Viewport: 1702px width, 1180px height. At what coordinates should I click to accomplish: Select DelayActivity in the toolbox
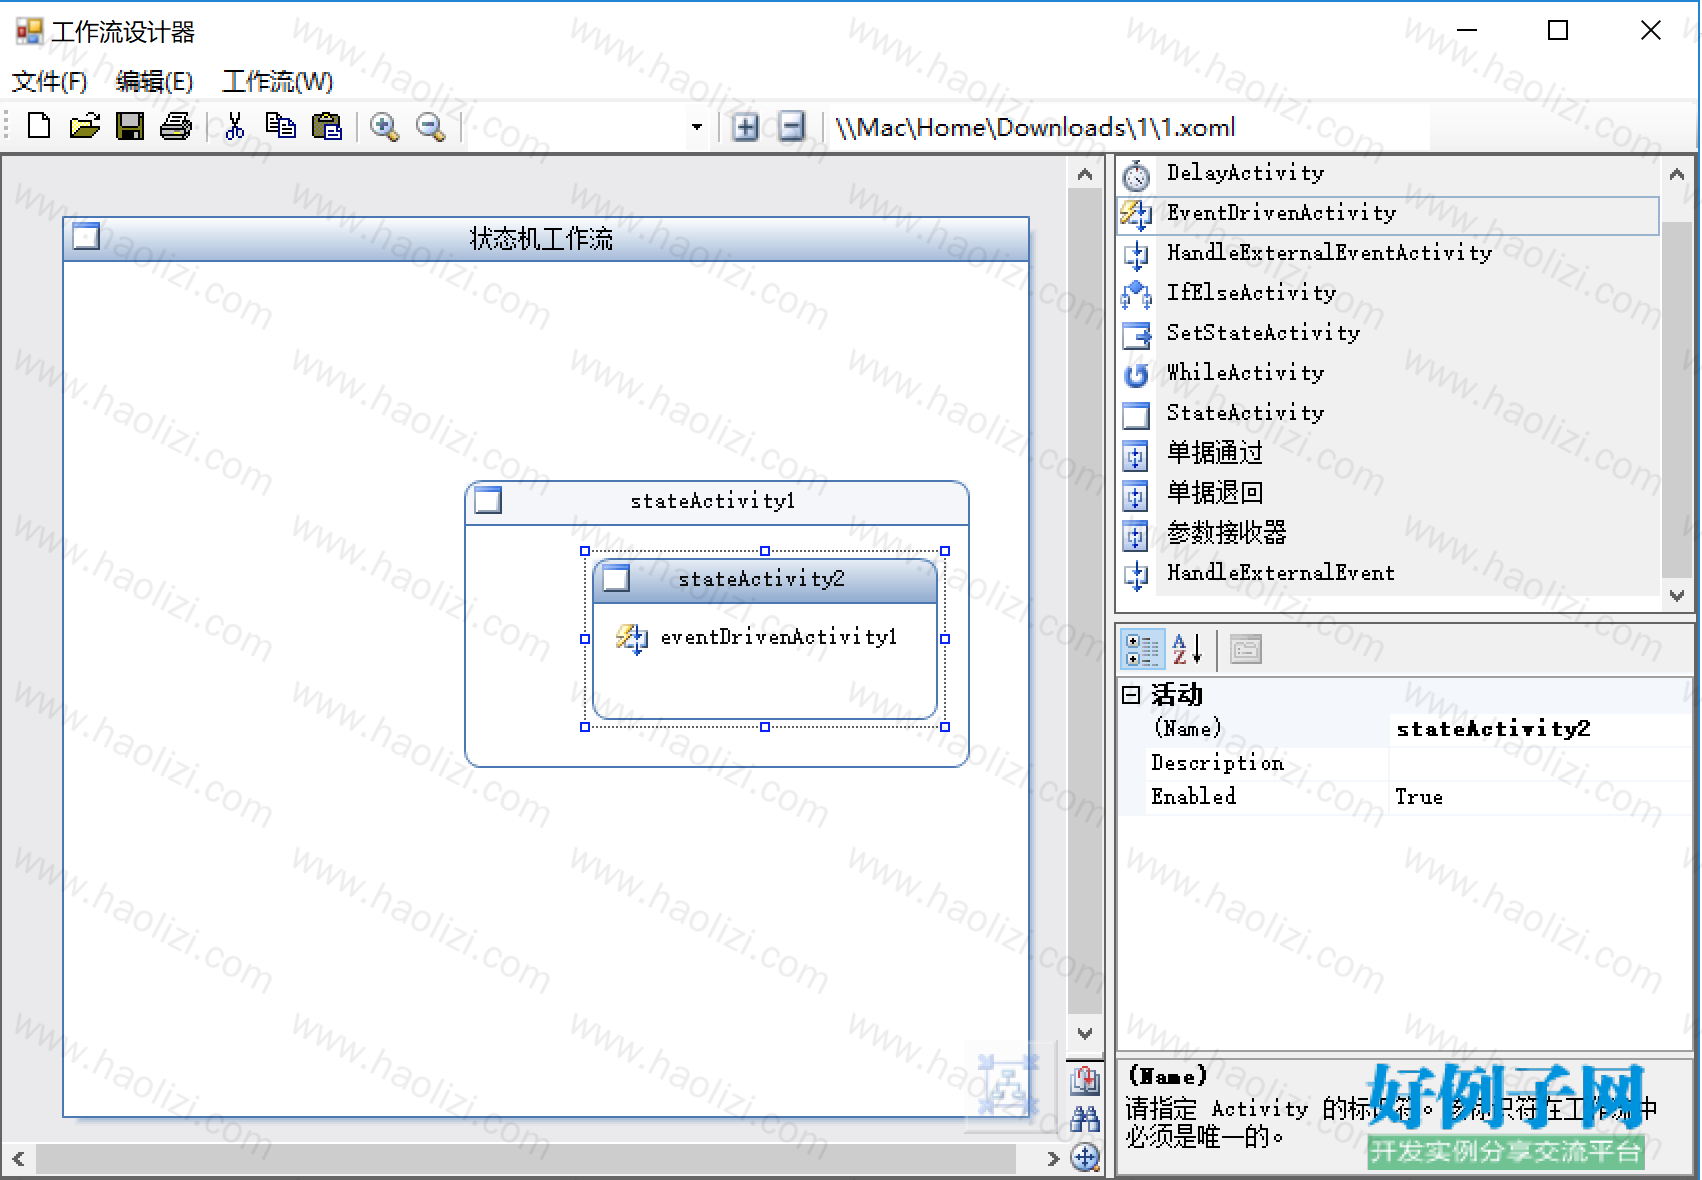(x=1388, y=174)
